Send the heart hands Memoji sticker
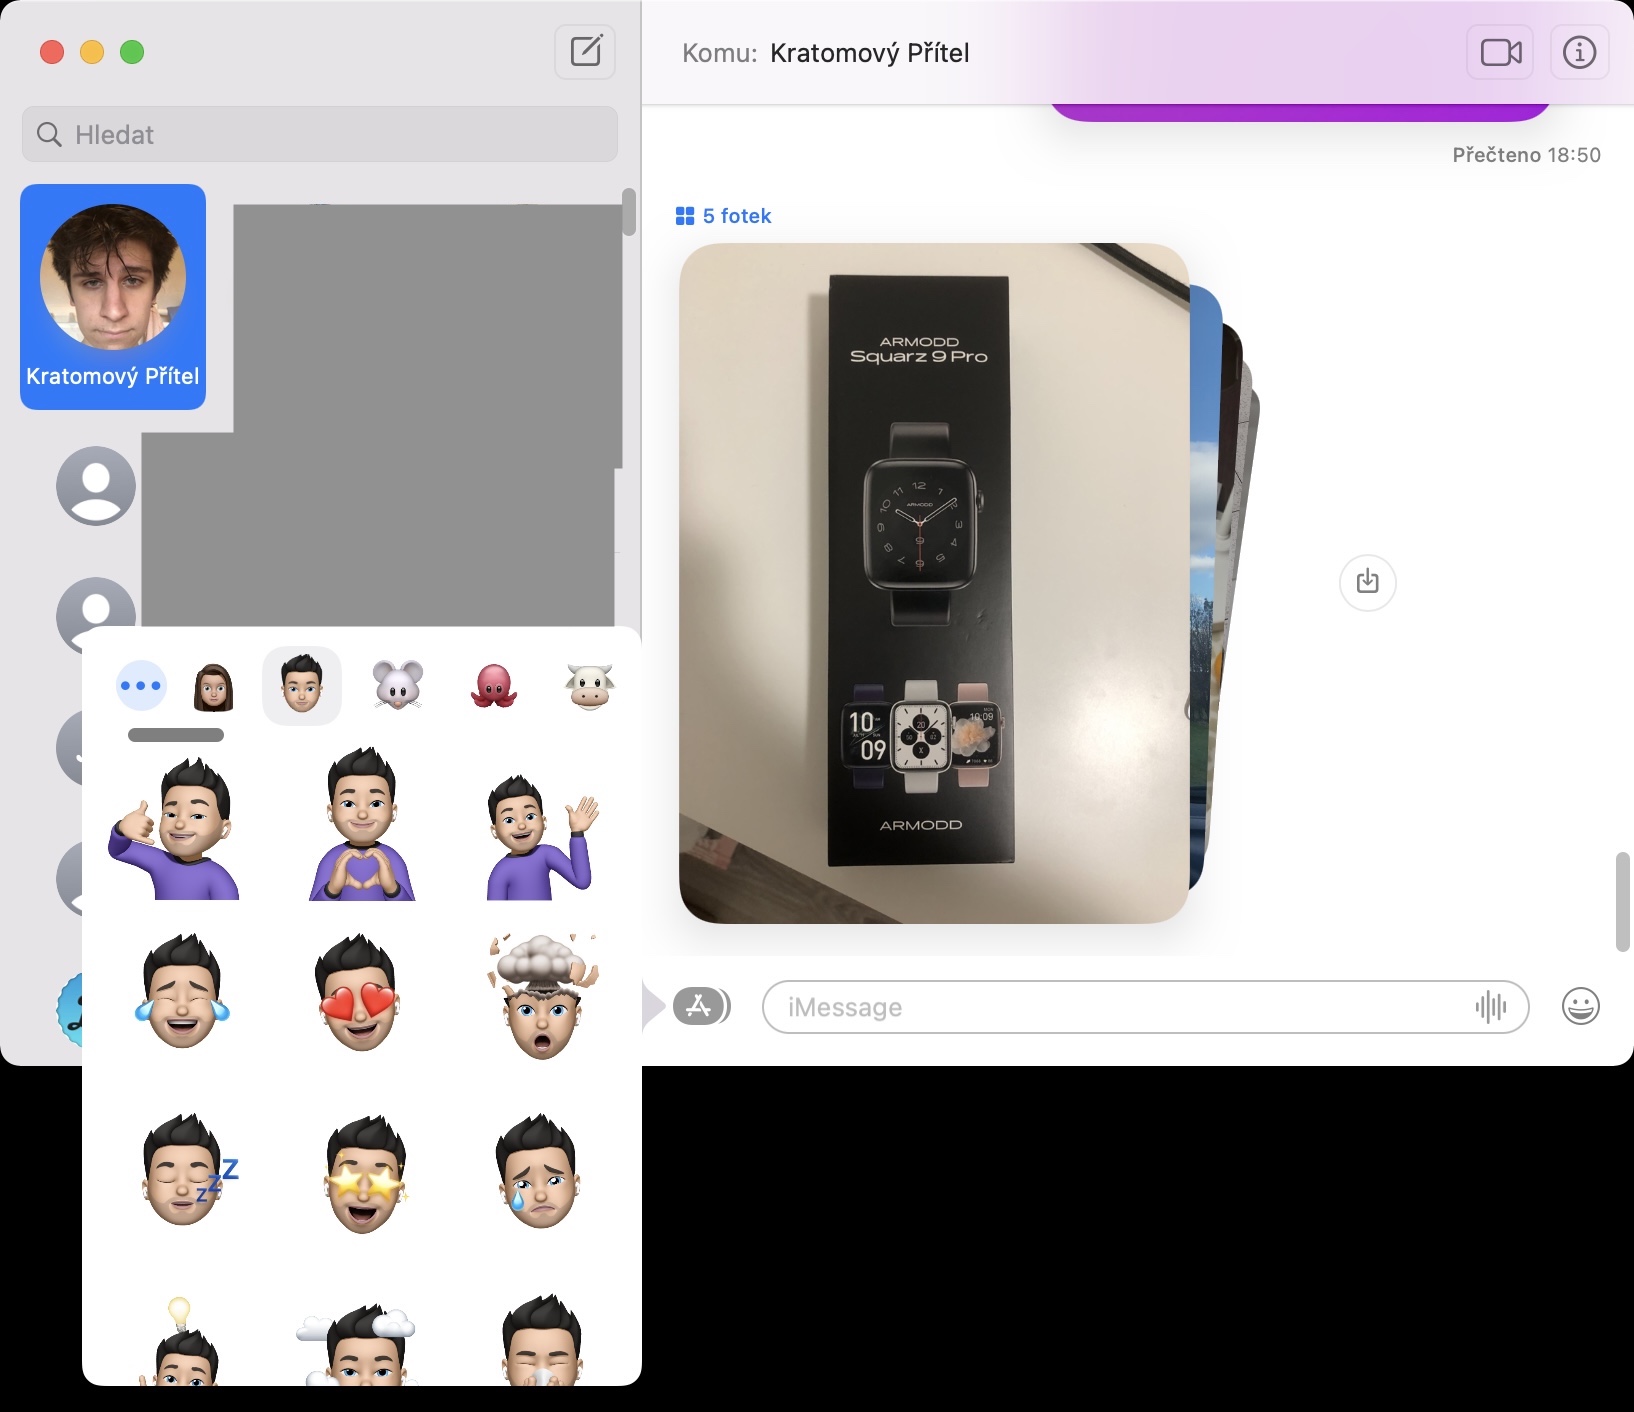 (362, 824)
